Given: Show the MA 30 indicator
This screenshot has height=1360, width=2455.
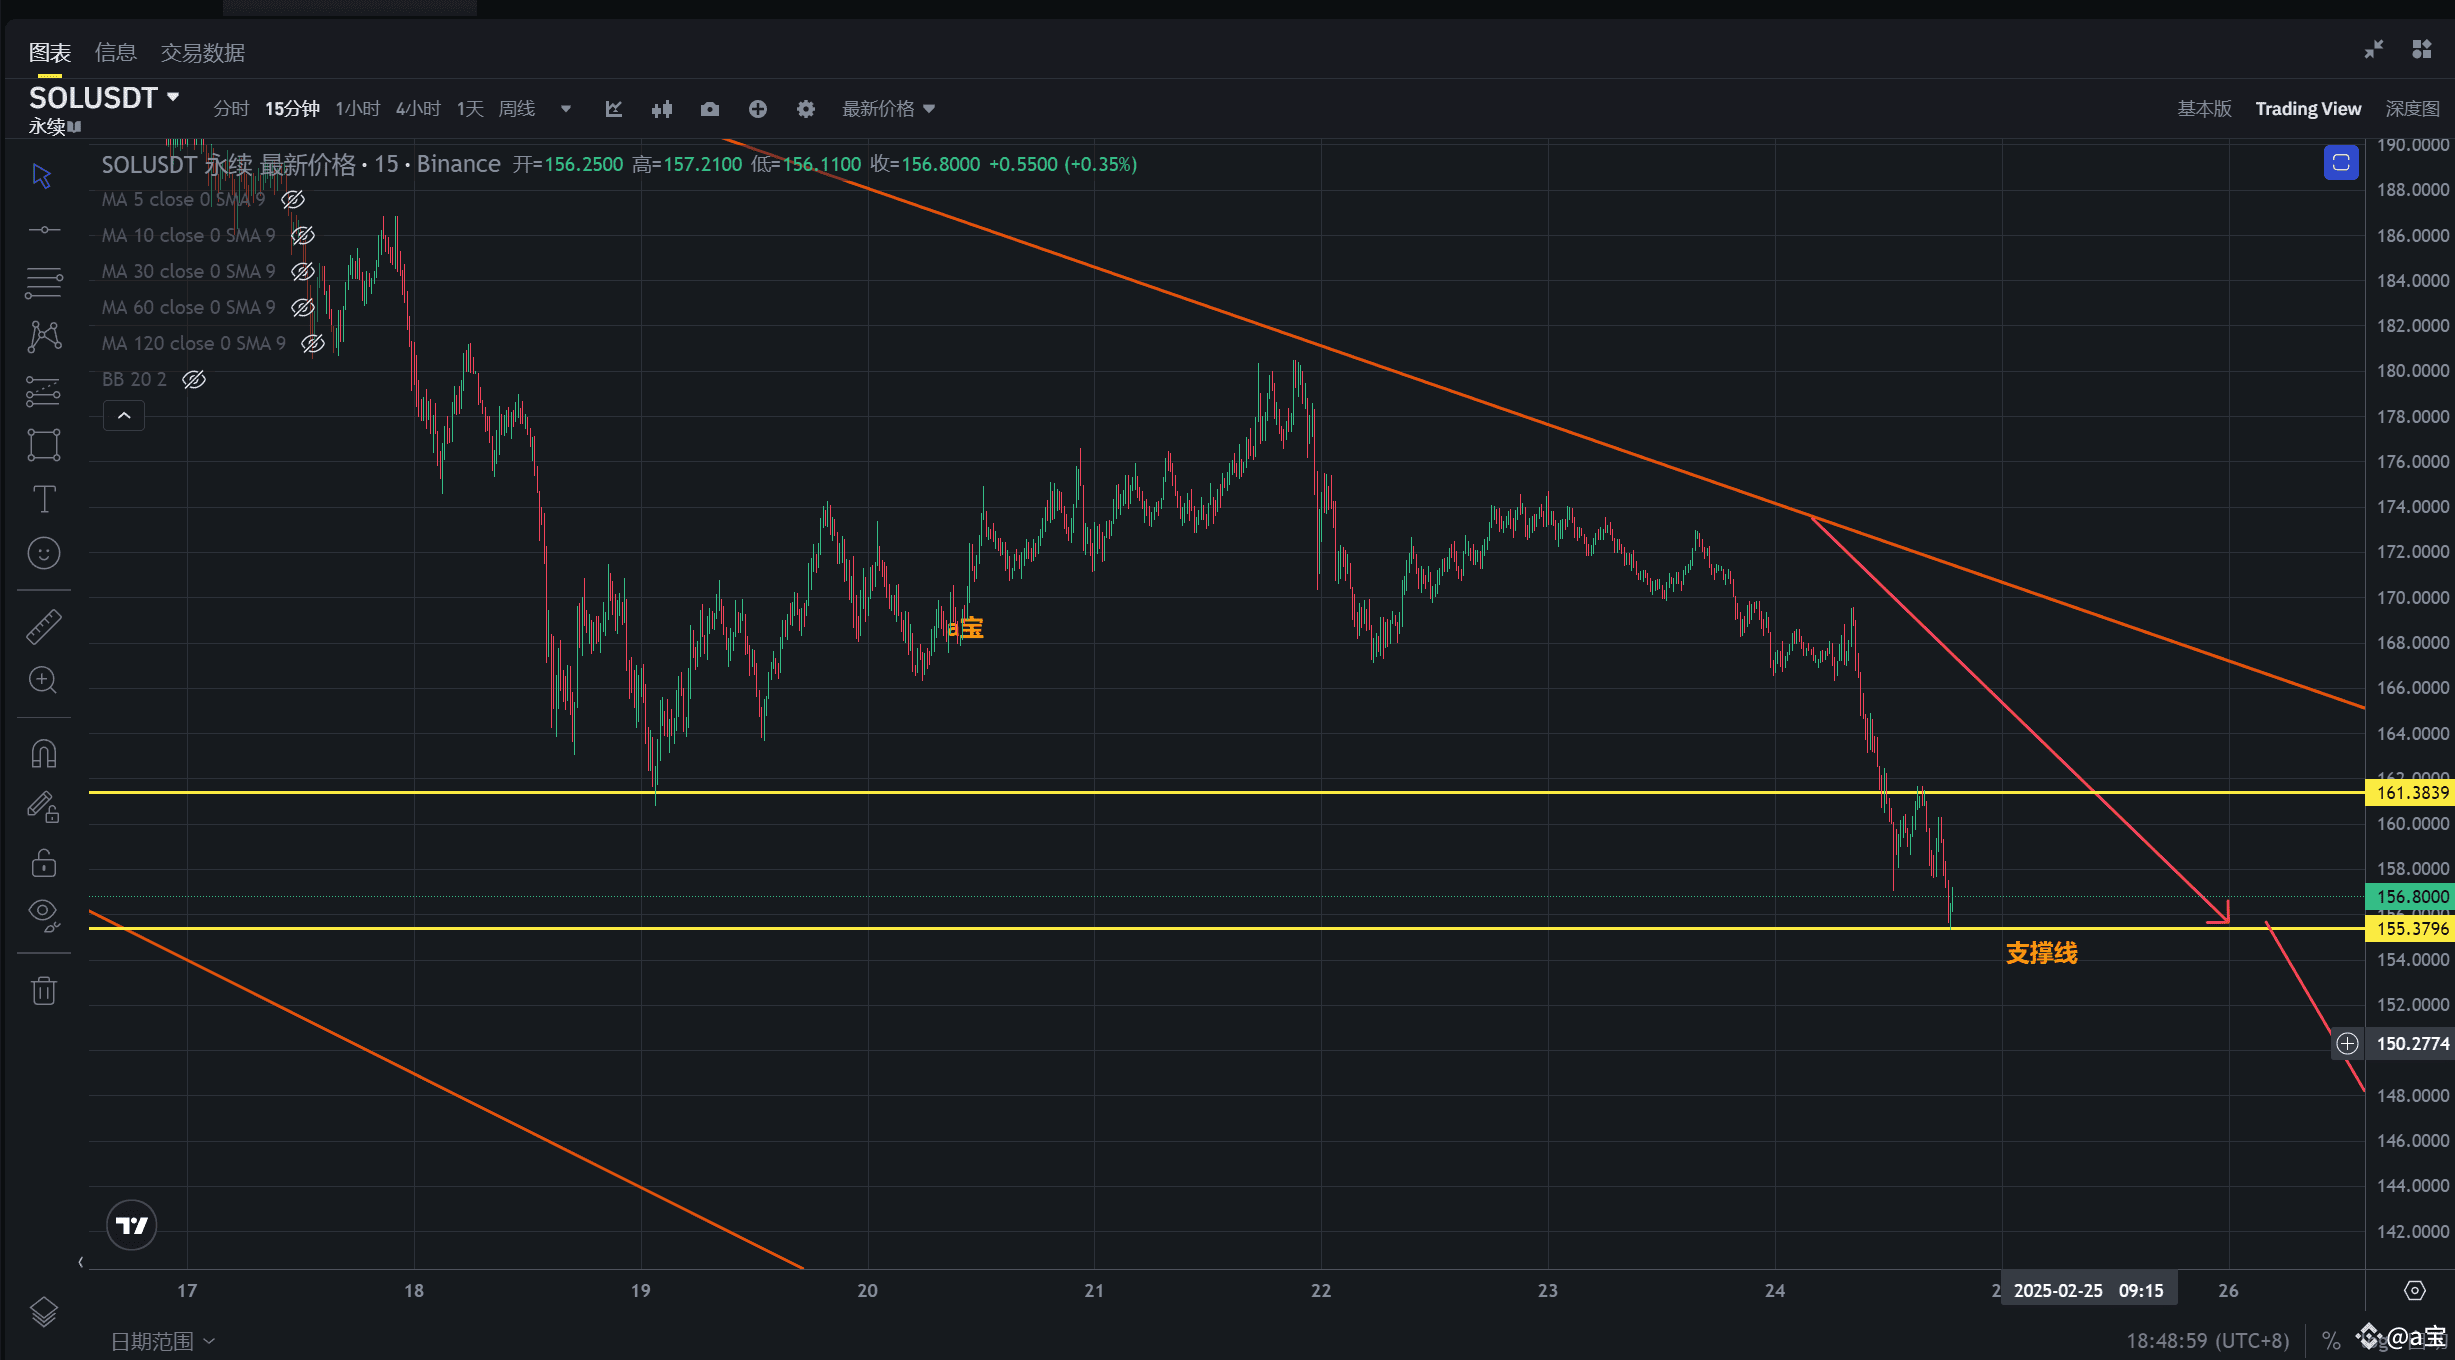Looking at the screenshot, I should tap(303, 272).
